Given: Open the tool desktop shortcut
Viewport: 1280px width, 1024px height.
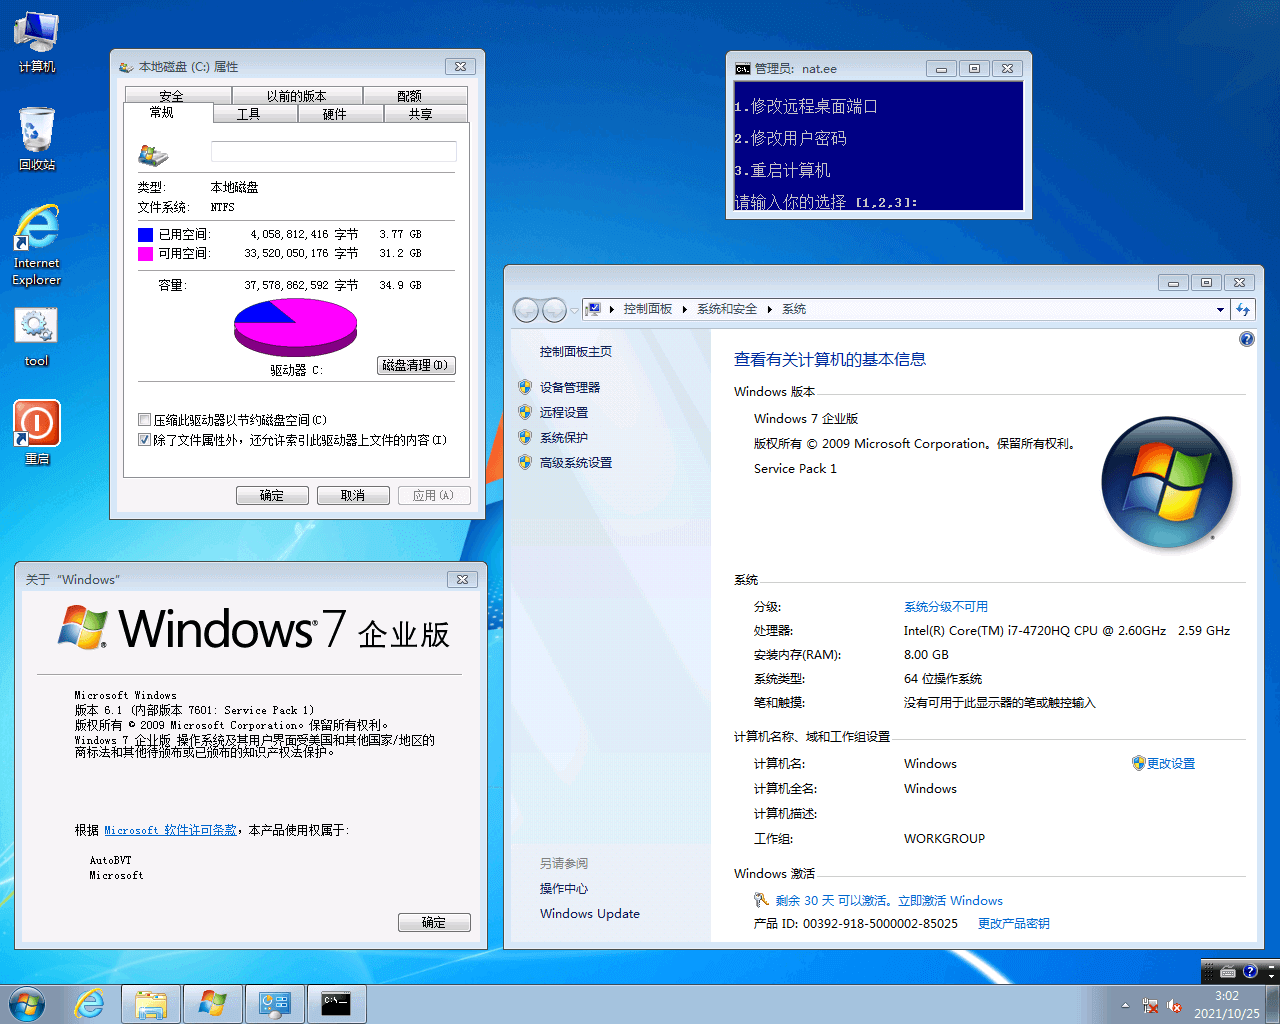Looking at the screenshot, I should point(36,336).
